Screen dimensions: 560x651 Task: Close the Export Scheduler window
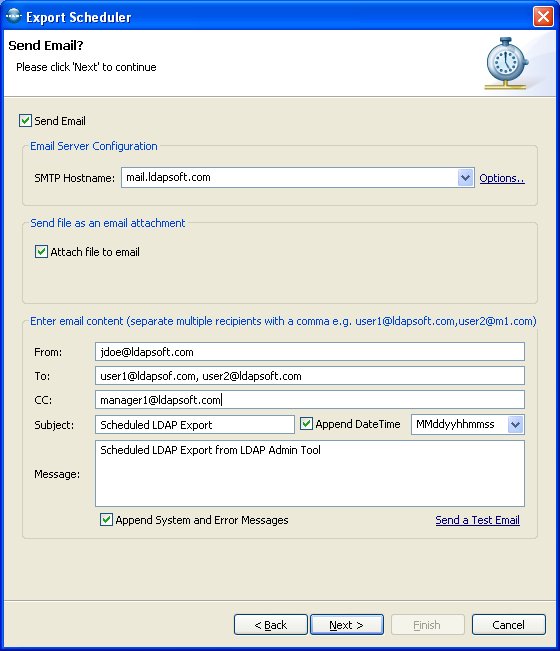point(543,17)
